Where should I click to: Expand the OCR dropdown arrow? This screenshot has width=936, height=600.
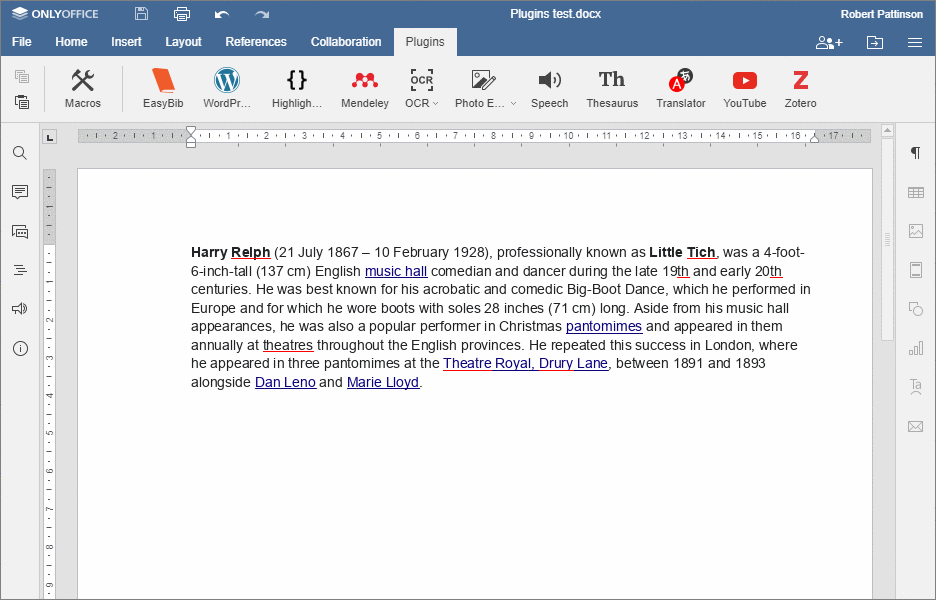click(x=436, y=103)
